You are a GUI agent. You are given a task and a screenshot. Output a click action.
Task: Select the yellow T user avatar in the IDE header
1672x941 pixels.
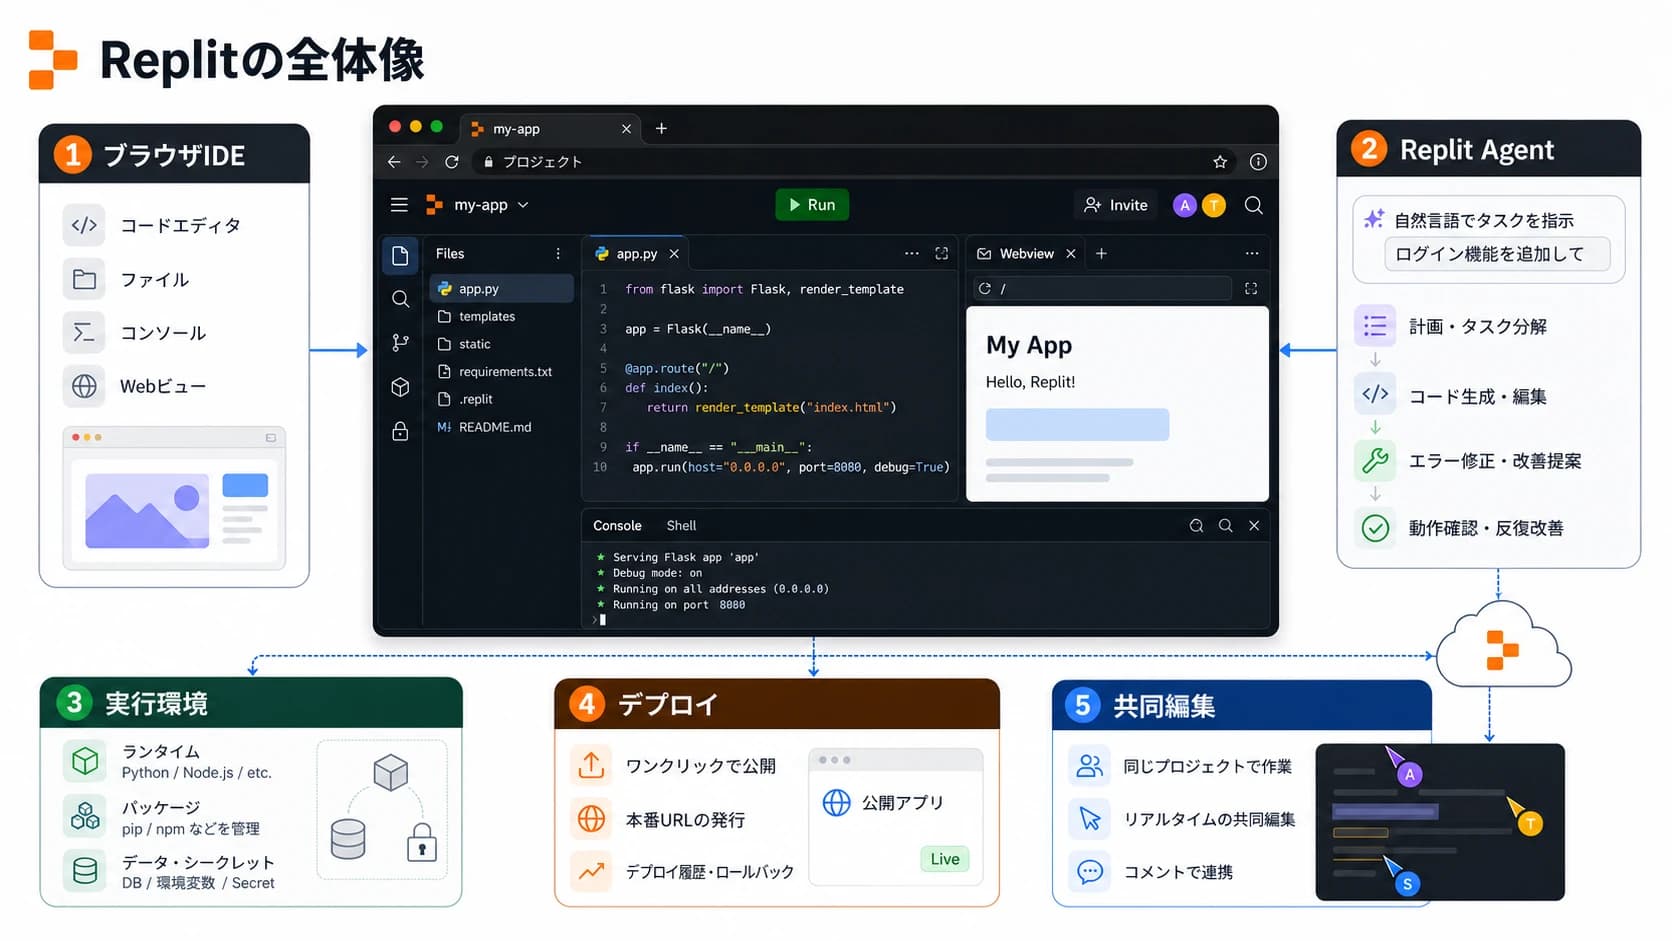coord(1214,205)
